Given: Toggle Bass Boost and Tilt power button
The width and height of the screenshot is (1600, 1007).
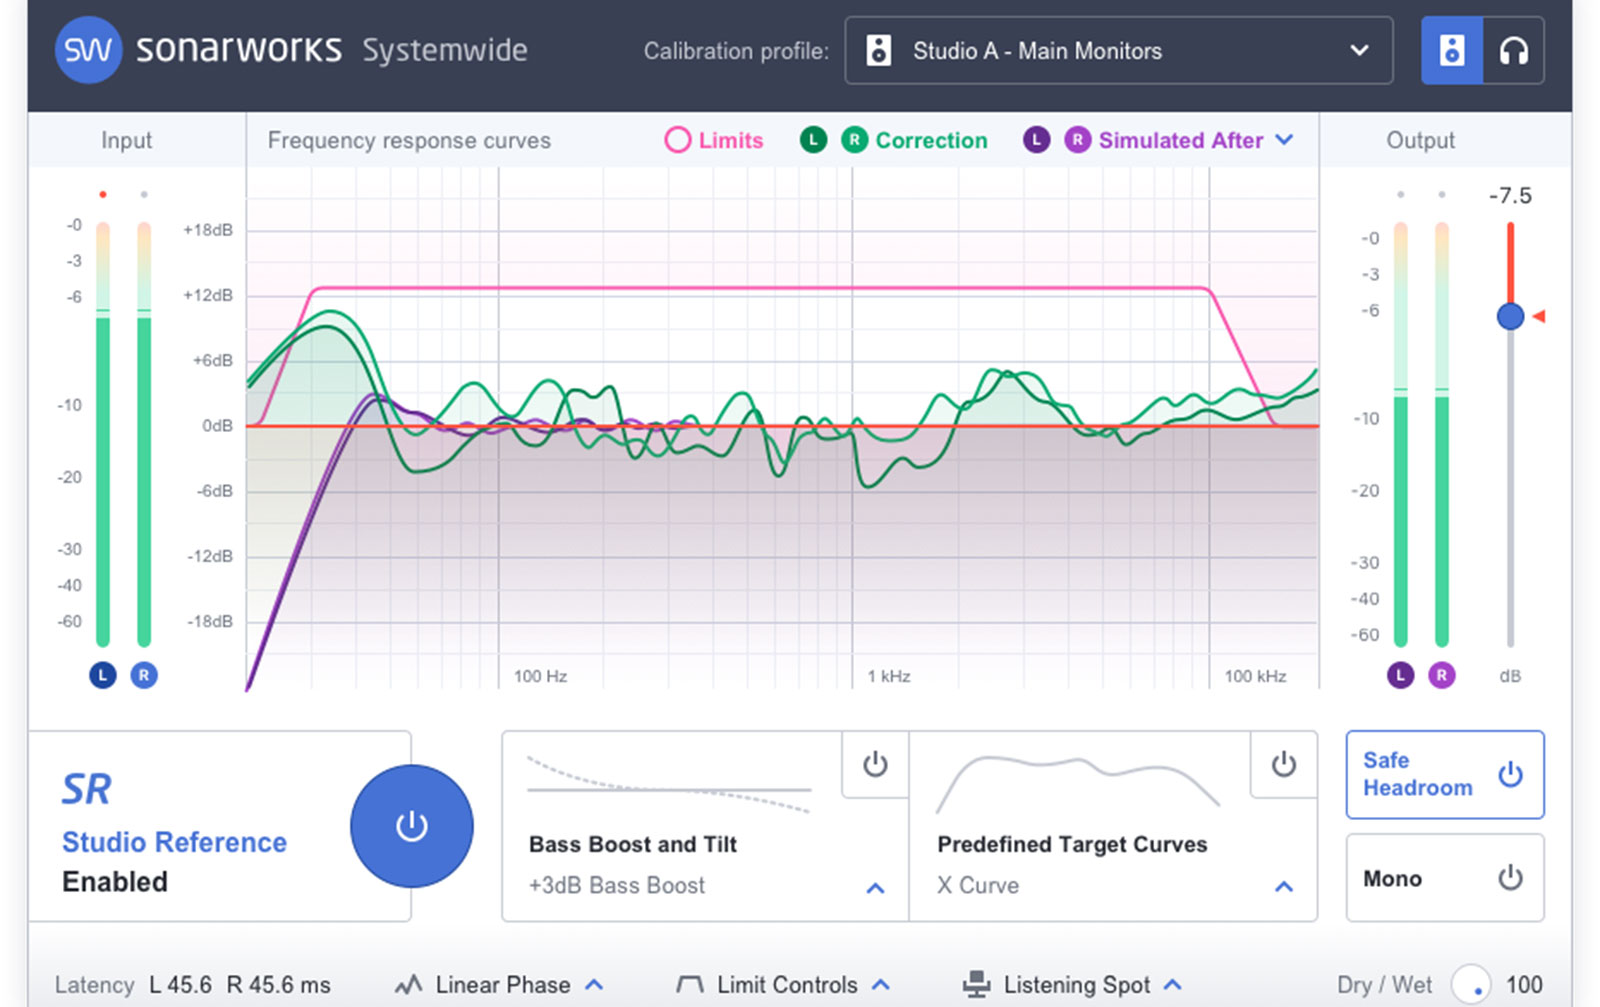Looking at the screenshot, I should coord(875,764).
